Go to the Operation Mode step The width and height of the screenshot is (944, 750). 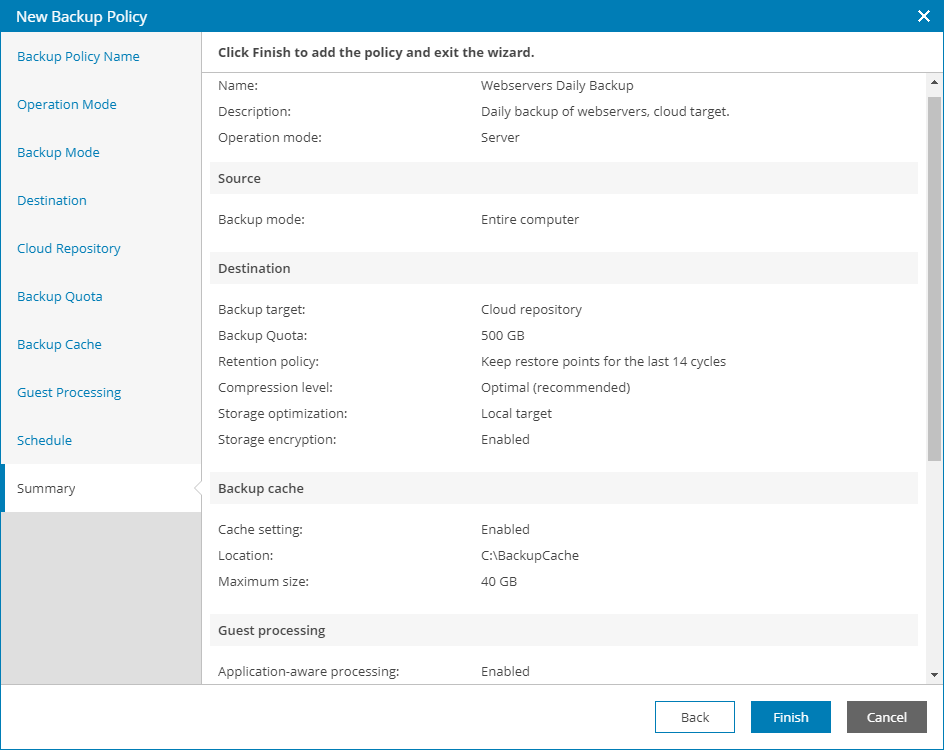click(x=67, y=105)
